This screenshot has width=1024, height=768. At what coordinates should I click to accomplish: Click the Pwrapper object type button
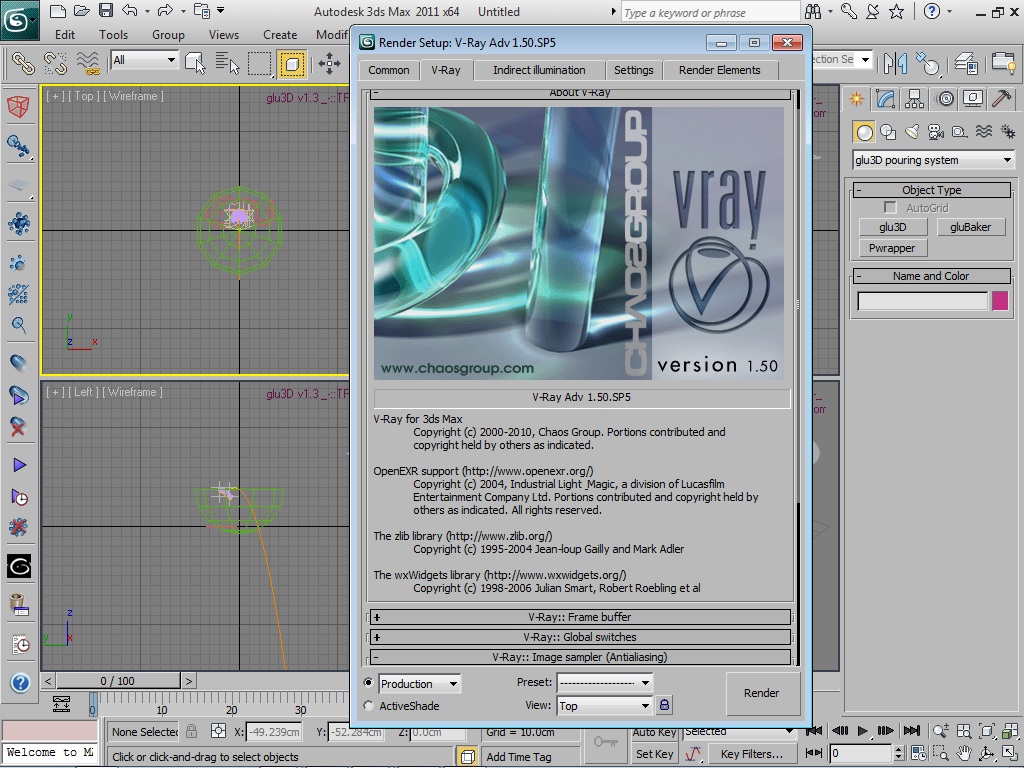[892, 248]
